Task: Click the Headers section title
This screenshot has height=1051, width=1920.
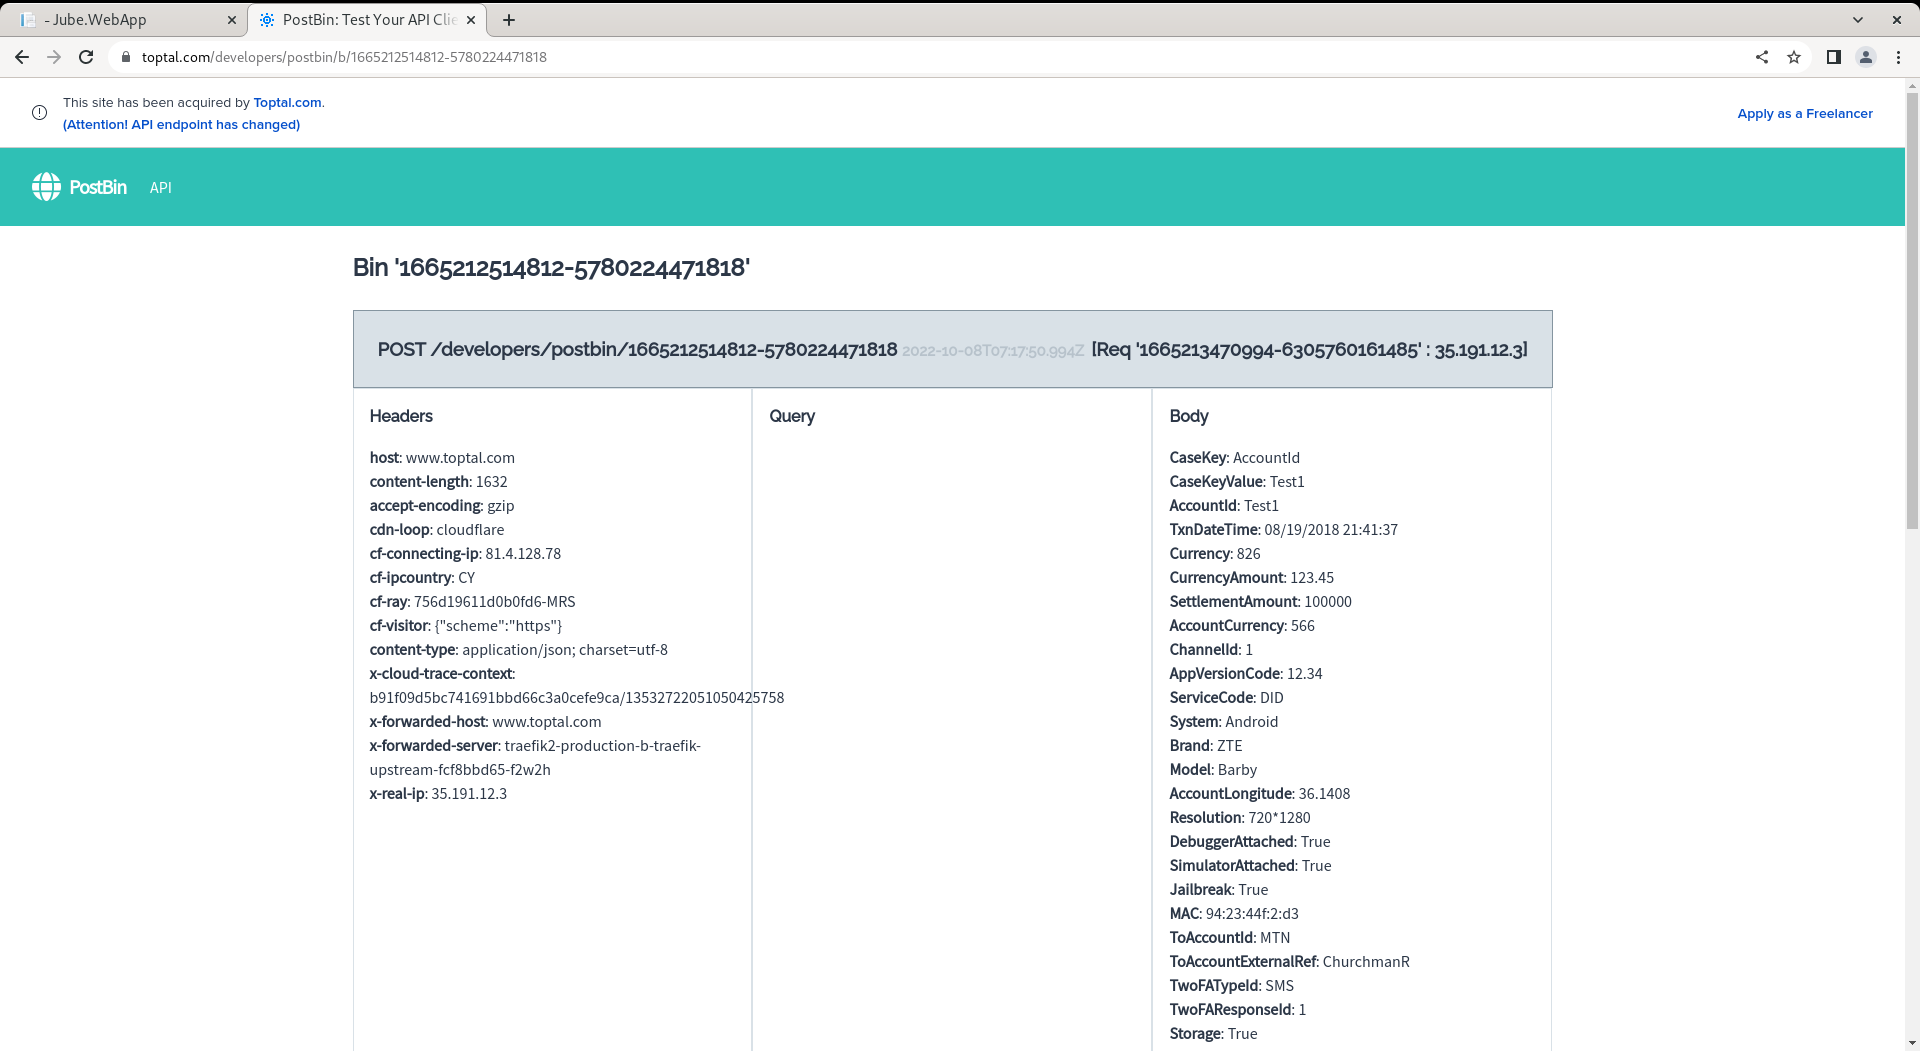Action: click(x=401, y=416)
